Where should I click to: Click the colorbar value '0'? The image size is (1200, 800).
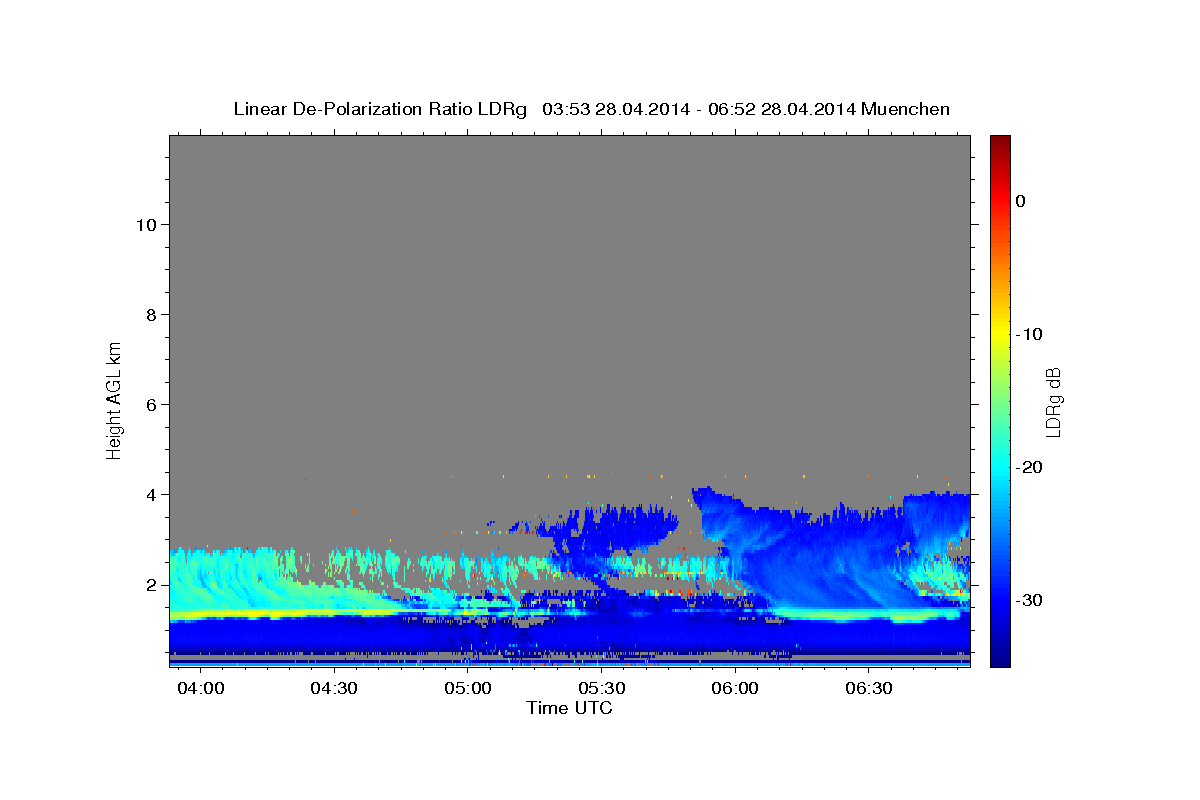pyautogui.click(x=1020, y=201)
